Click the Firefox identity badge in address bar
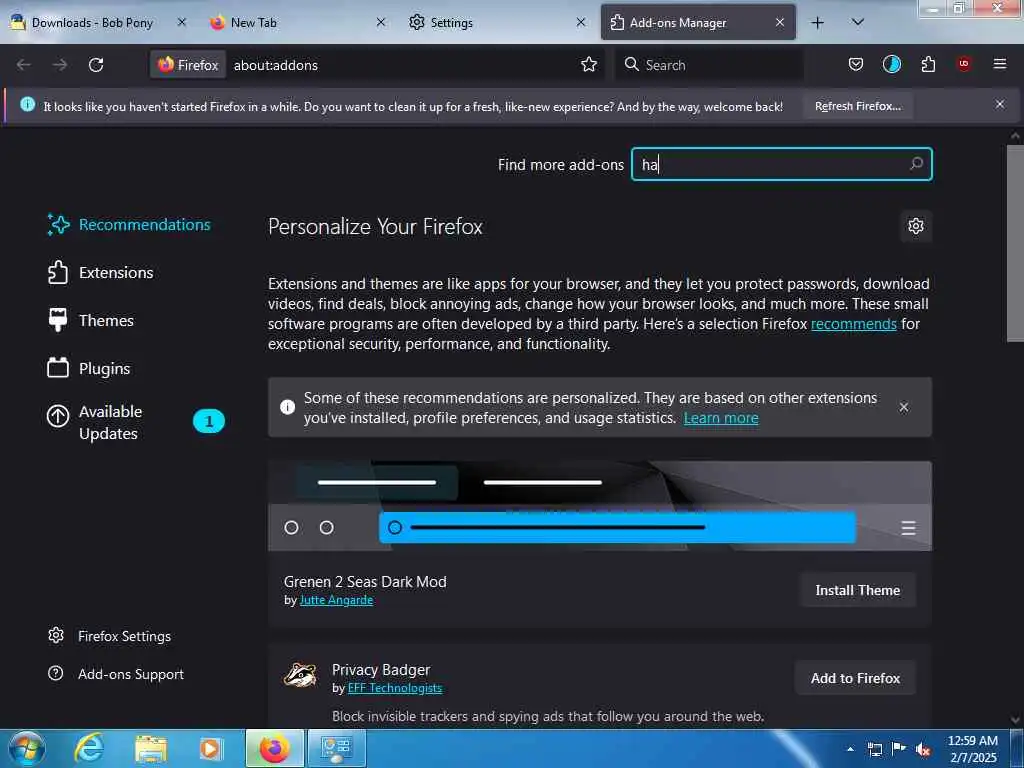 188,65
